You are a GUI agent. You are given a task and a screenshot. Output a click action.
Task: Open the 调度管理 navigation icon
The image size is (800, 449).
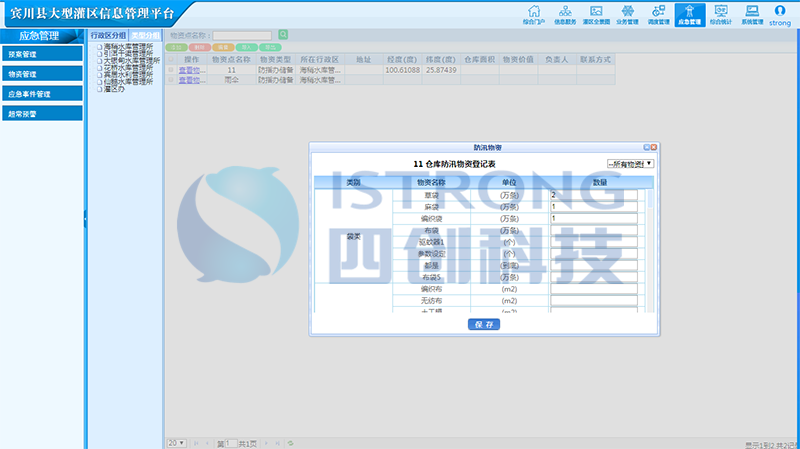tap(658, 15)
